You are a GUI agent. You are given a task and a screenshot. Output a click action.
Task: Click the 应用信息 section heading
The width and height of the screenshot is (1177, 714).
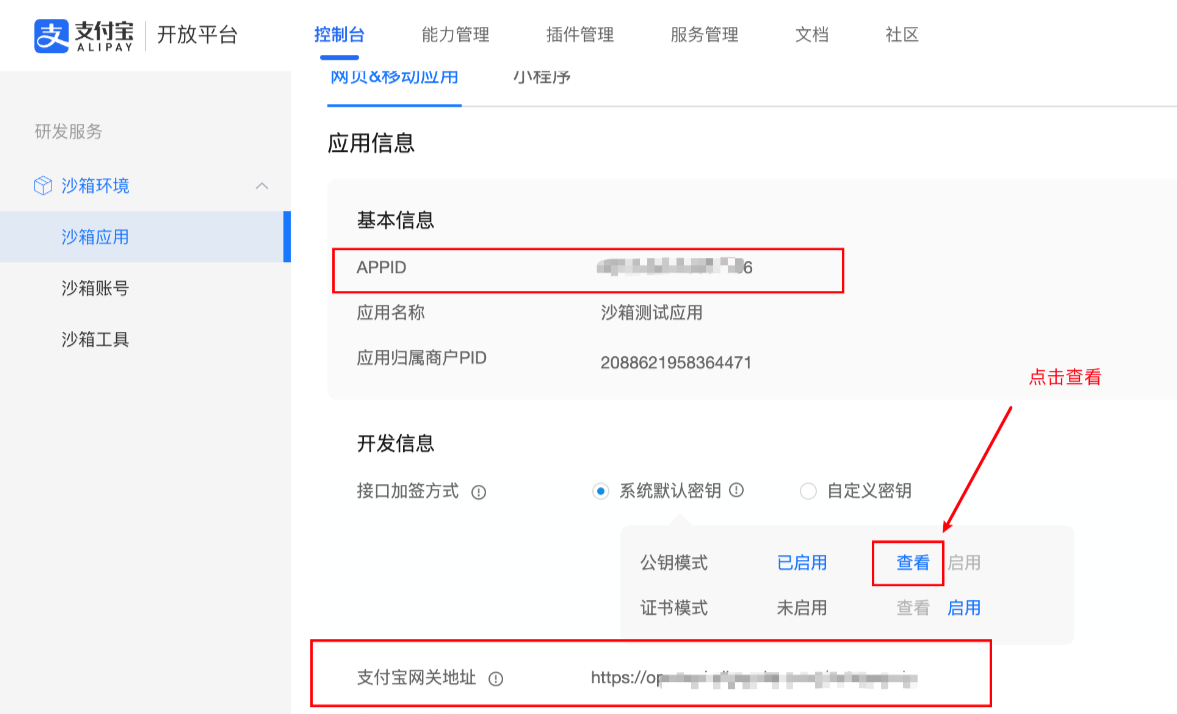371,143
